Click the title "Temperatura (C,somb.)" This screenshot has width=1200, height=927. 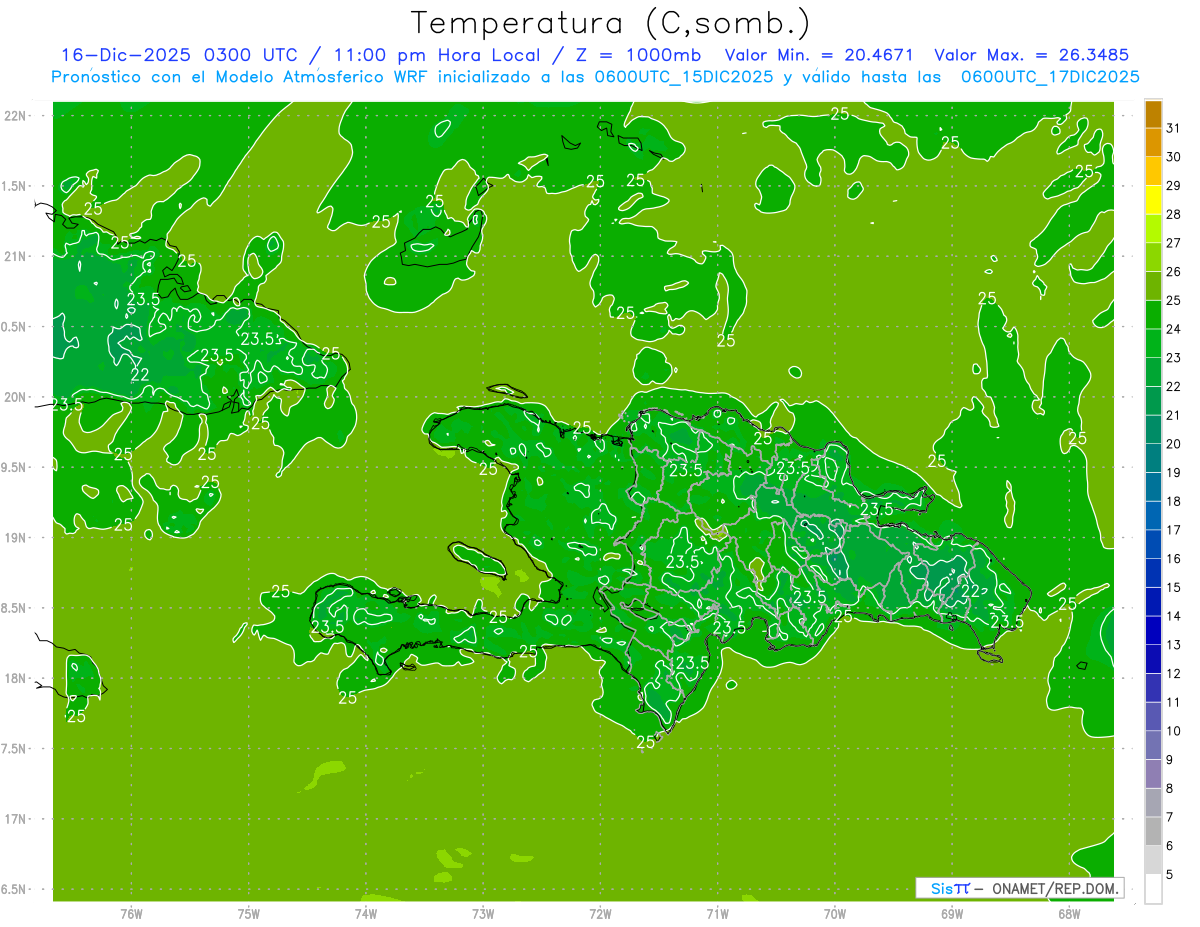(x=610, y=22)
